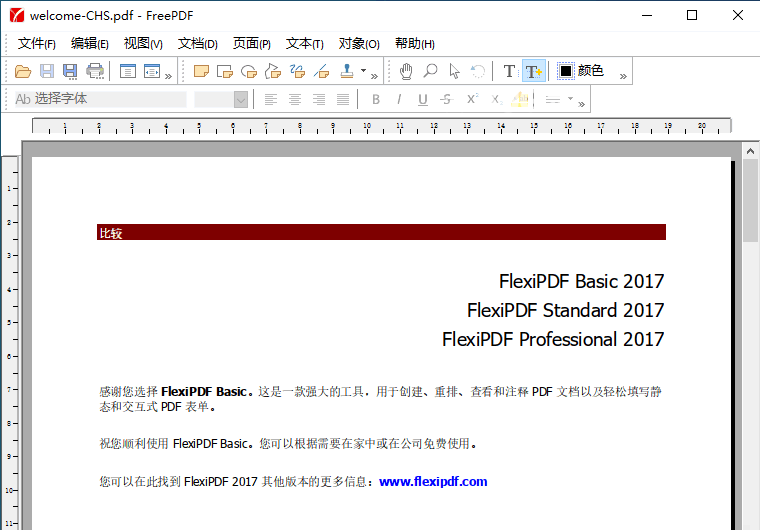Screen dimensions: 760x530
Task: Open the line spacing dropdown arrow
Action: [570, 99]
